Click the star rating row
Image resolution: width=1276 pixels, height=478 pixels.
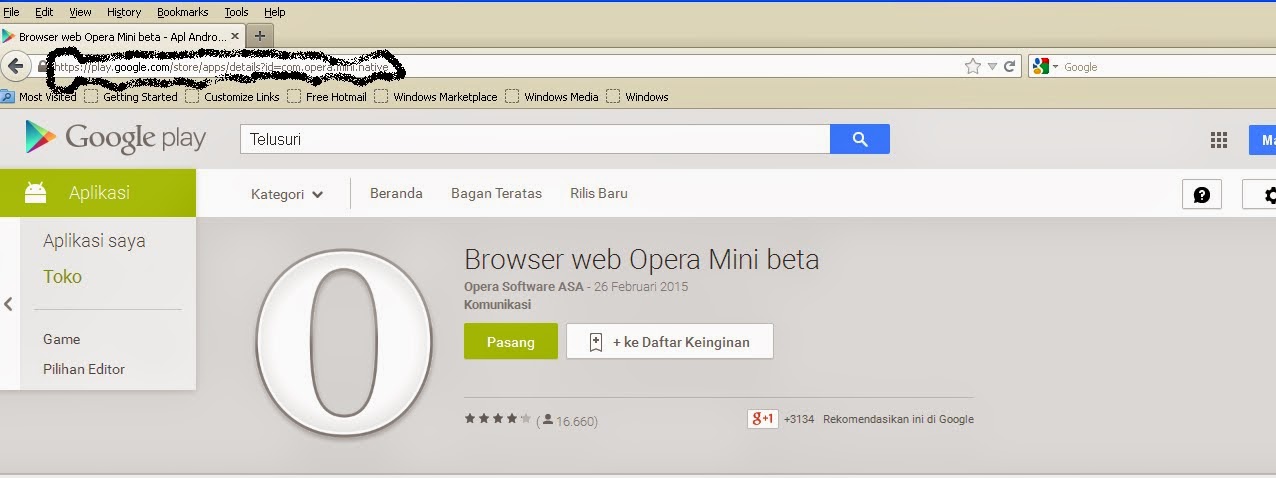coord(497,419)
